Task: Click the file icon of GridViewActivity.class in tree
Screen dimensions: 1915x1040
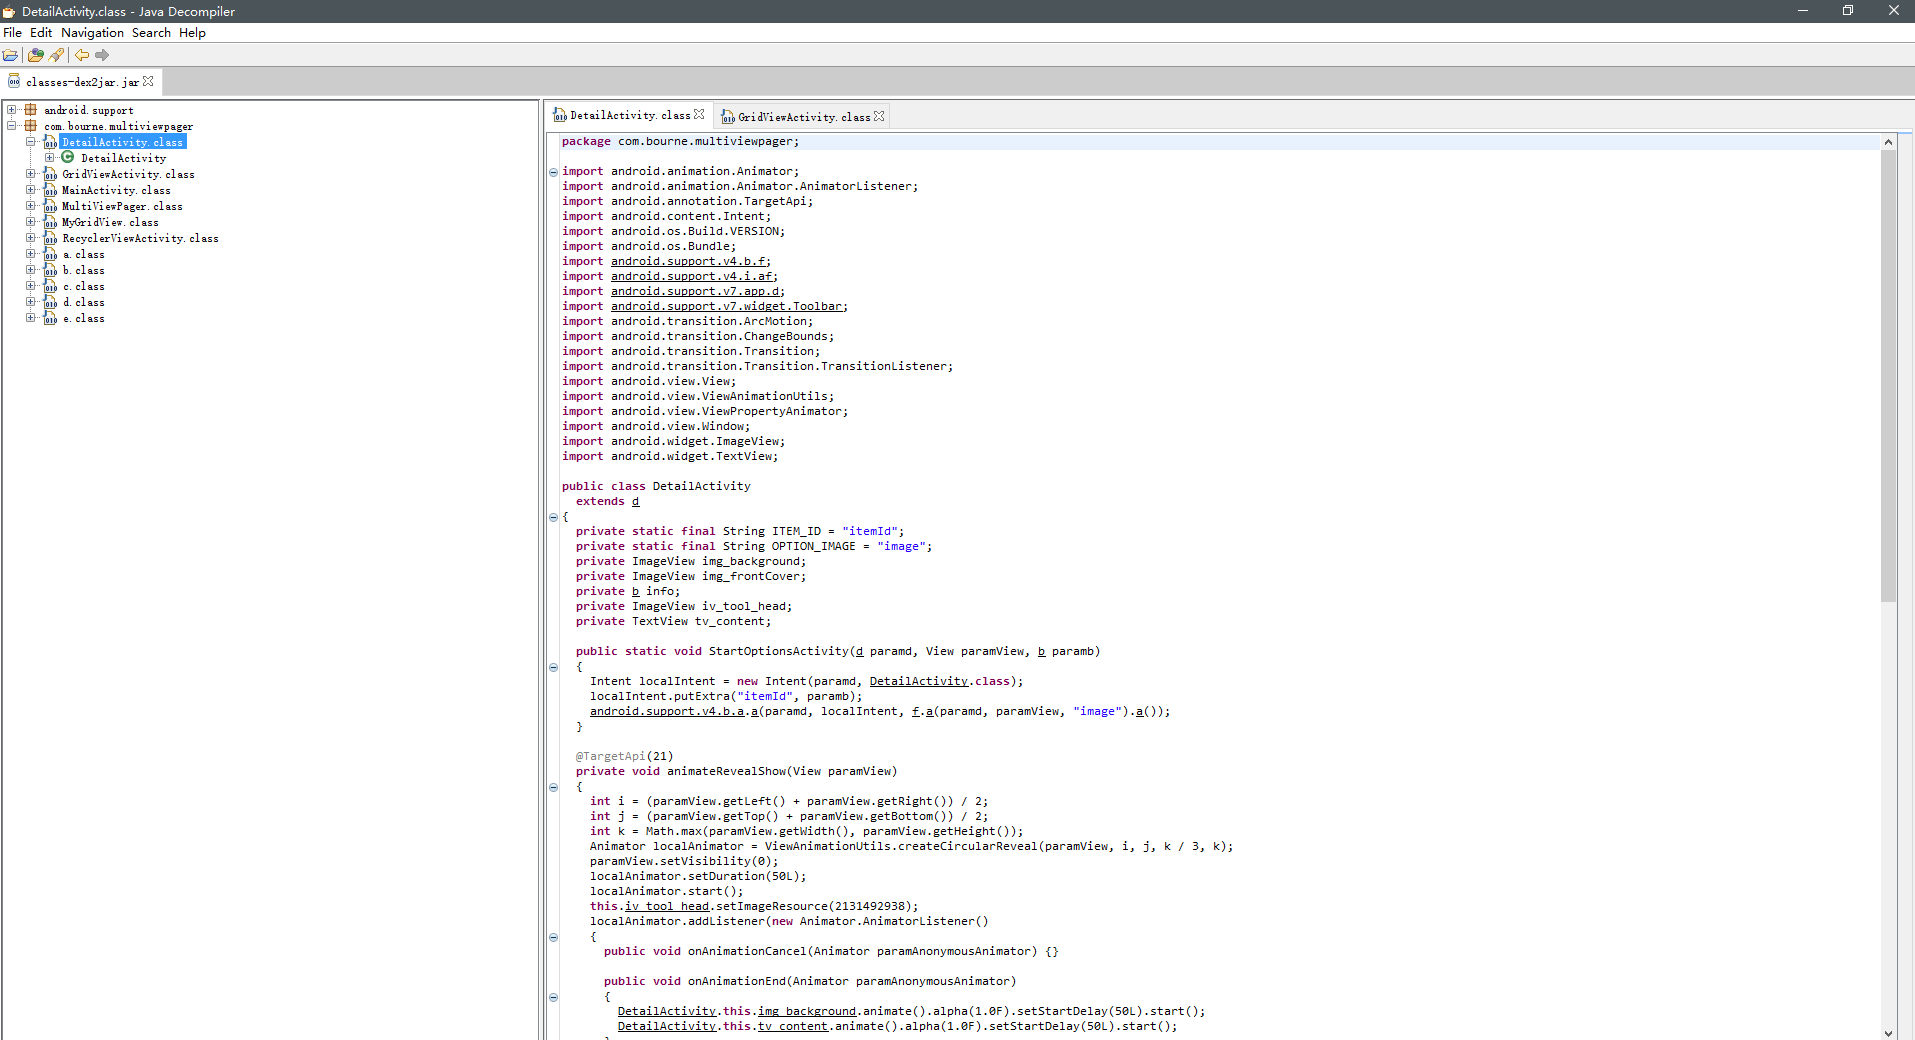Action: coord(50,174)
